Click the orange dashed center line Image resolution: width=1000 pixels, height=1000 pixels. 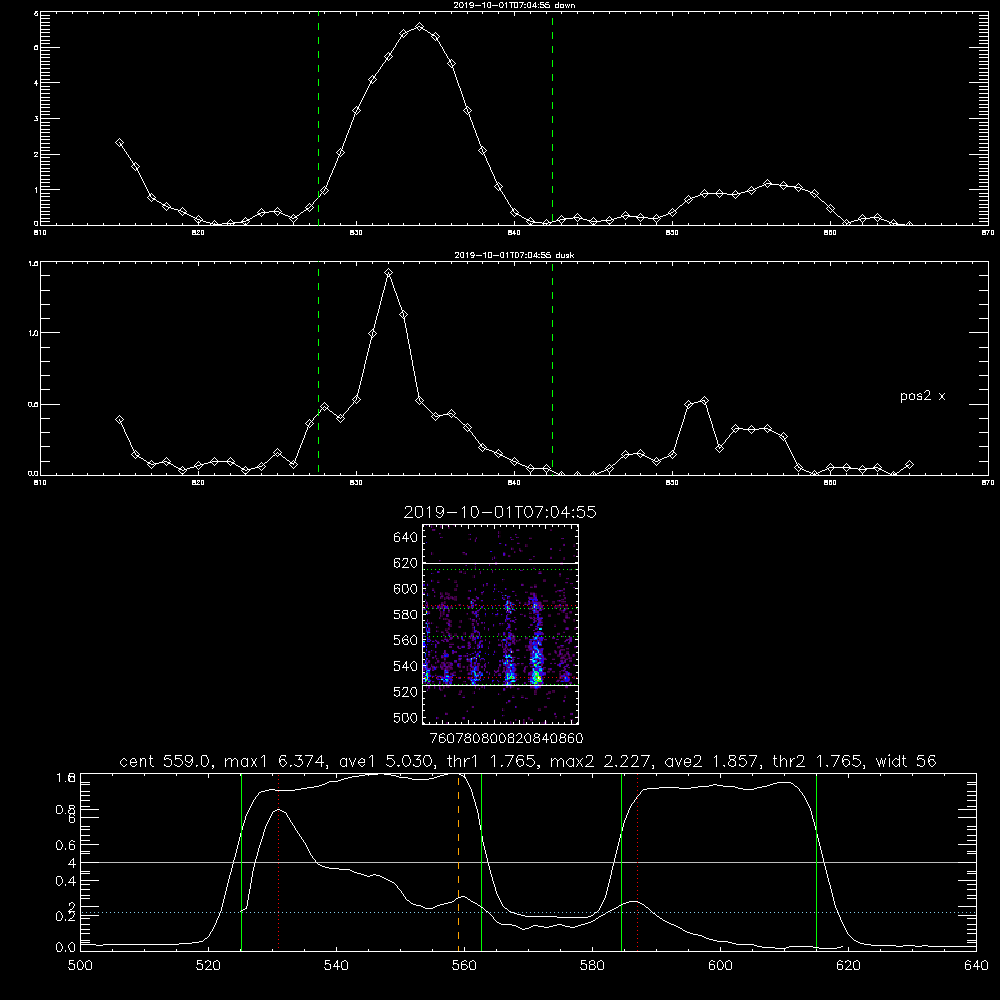tap(459, 862)
